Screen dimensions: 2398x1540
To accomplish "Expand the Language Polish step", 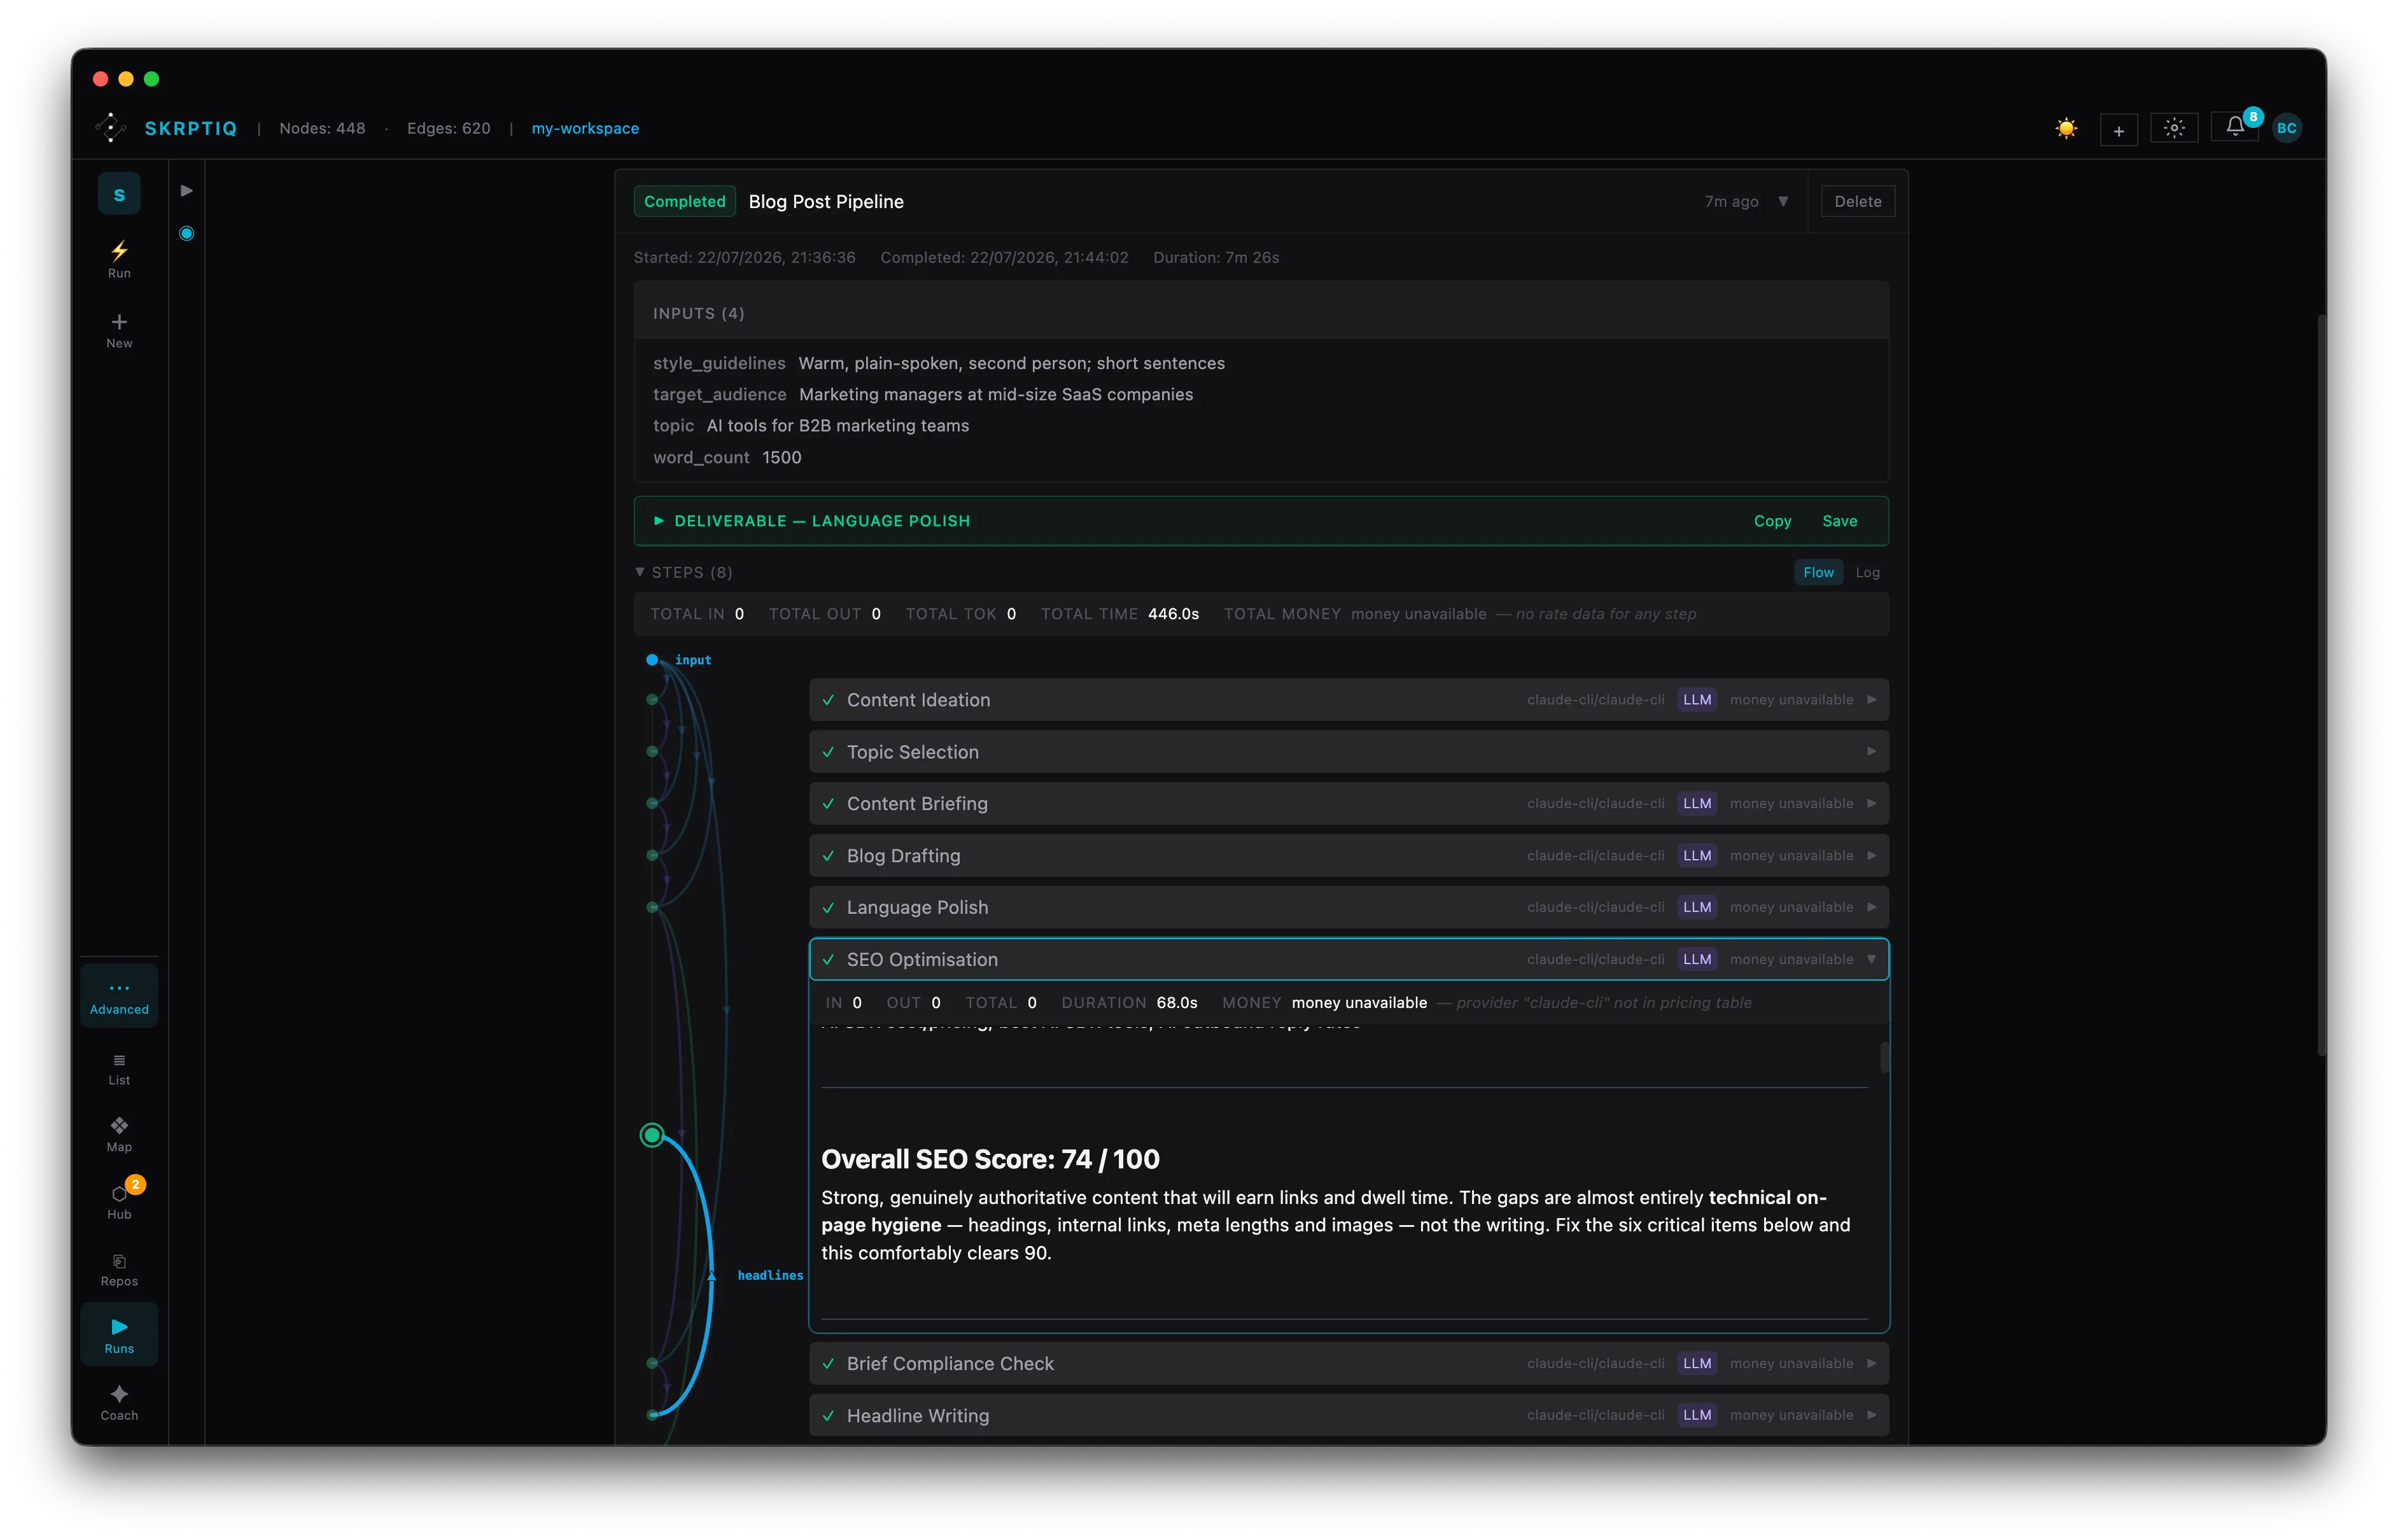I will pyautogui.click(x=1348, y=908).
